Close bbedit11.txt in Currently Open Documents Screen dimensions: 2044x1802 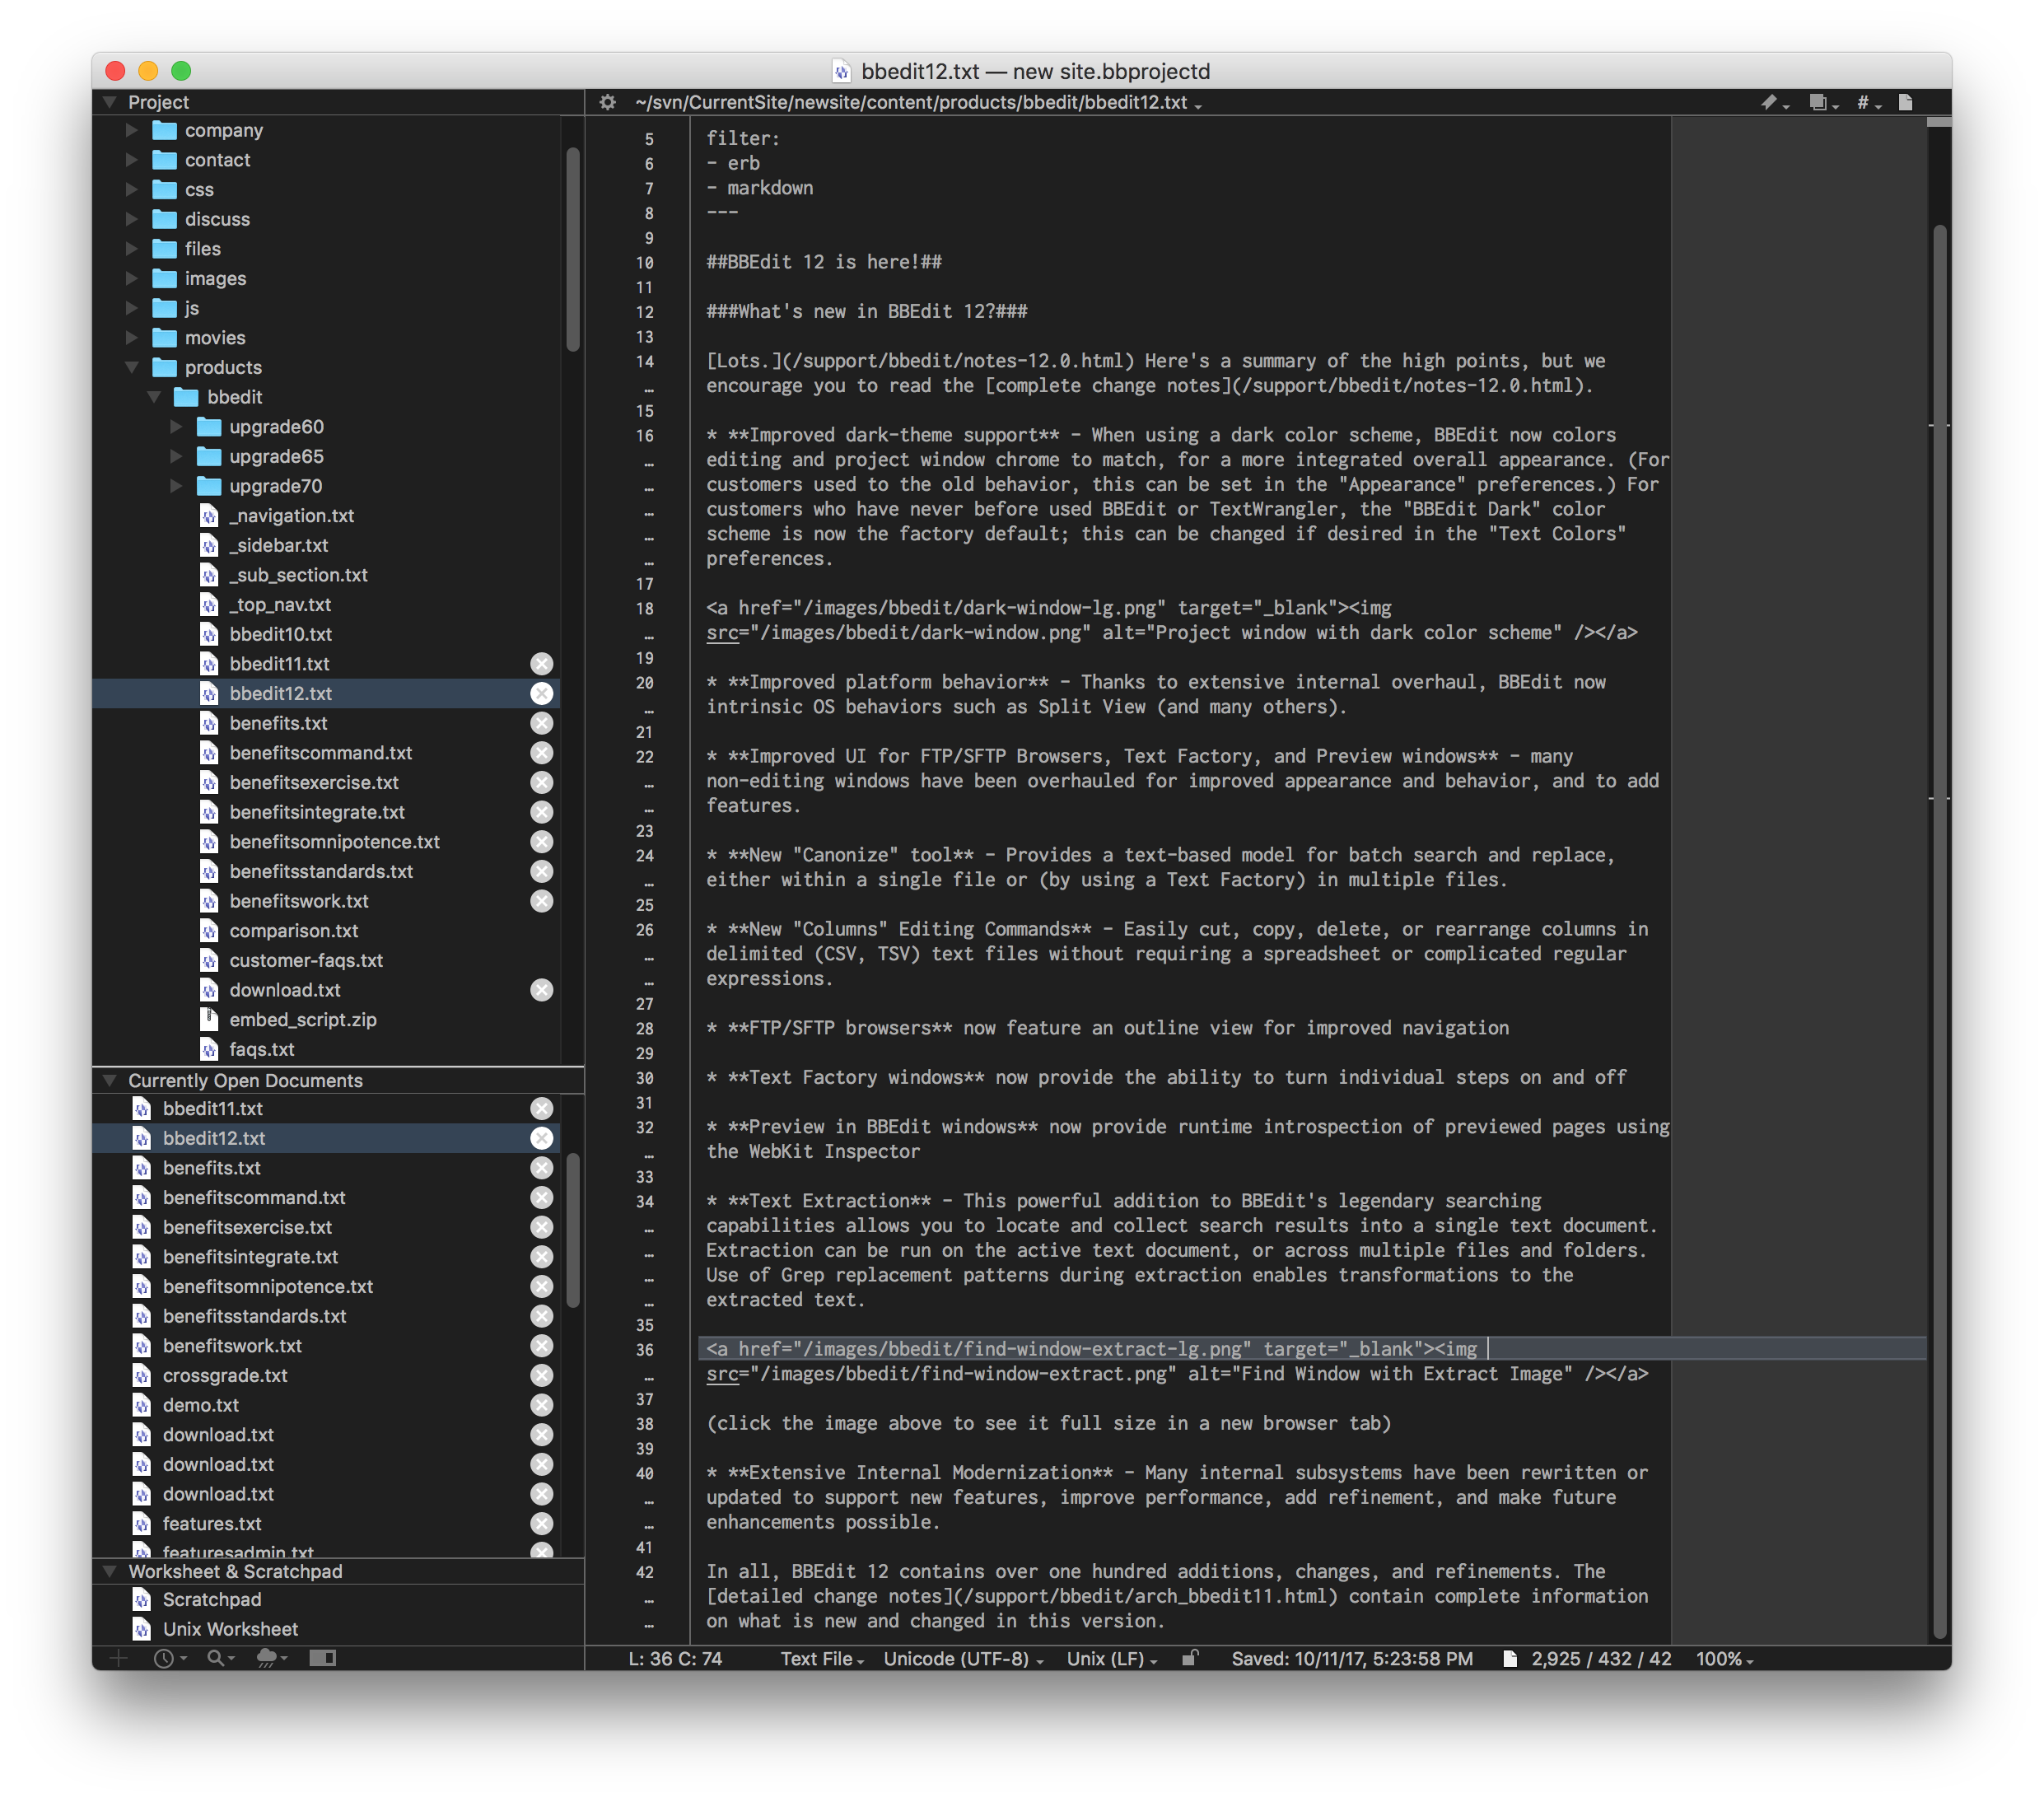point(541,1108)
